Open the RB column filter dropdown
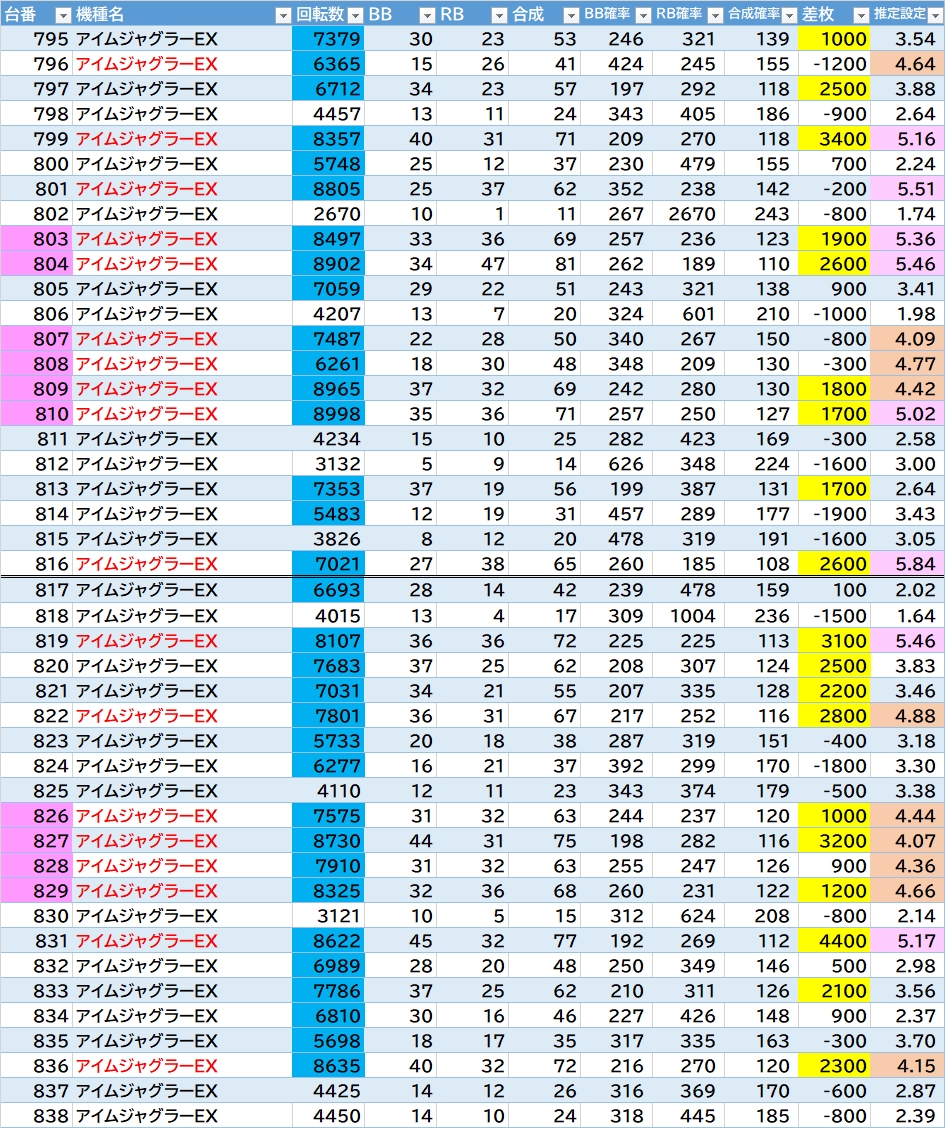The image size is (945, 1128). 498,15
